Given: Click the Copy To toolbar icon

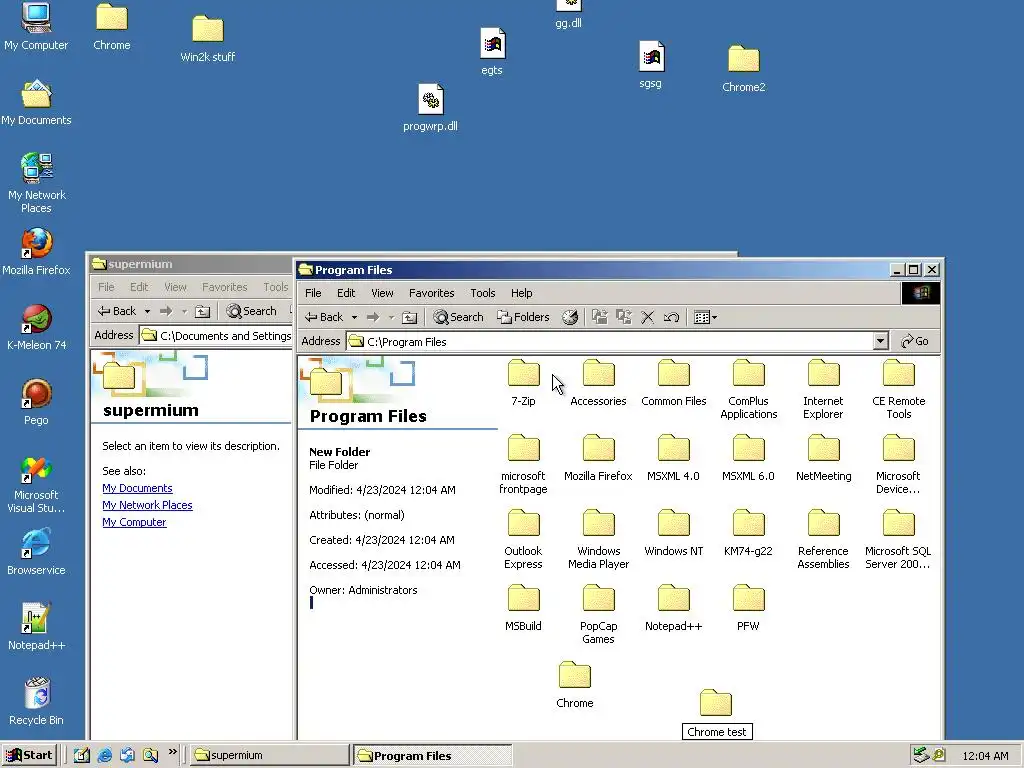Looking at the screenshot, I should [x=624, y=317].
